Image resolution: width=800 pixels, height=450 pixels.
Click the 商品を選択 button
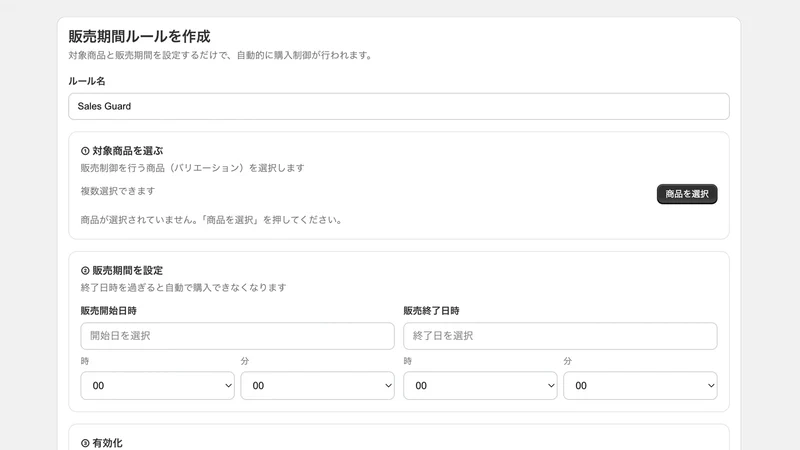(687, 194)
